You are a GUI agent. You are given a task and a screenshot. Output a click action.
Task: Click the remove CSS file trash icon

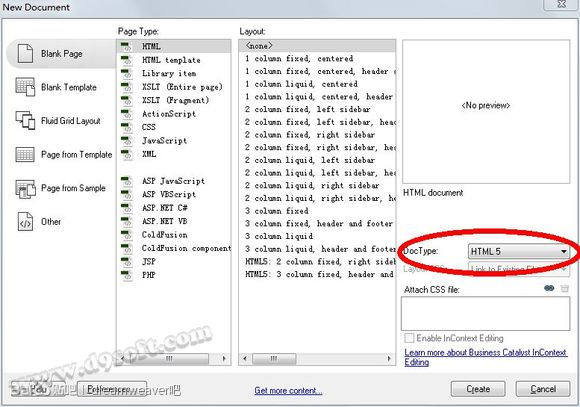tap(564, 288)
